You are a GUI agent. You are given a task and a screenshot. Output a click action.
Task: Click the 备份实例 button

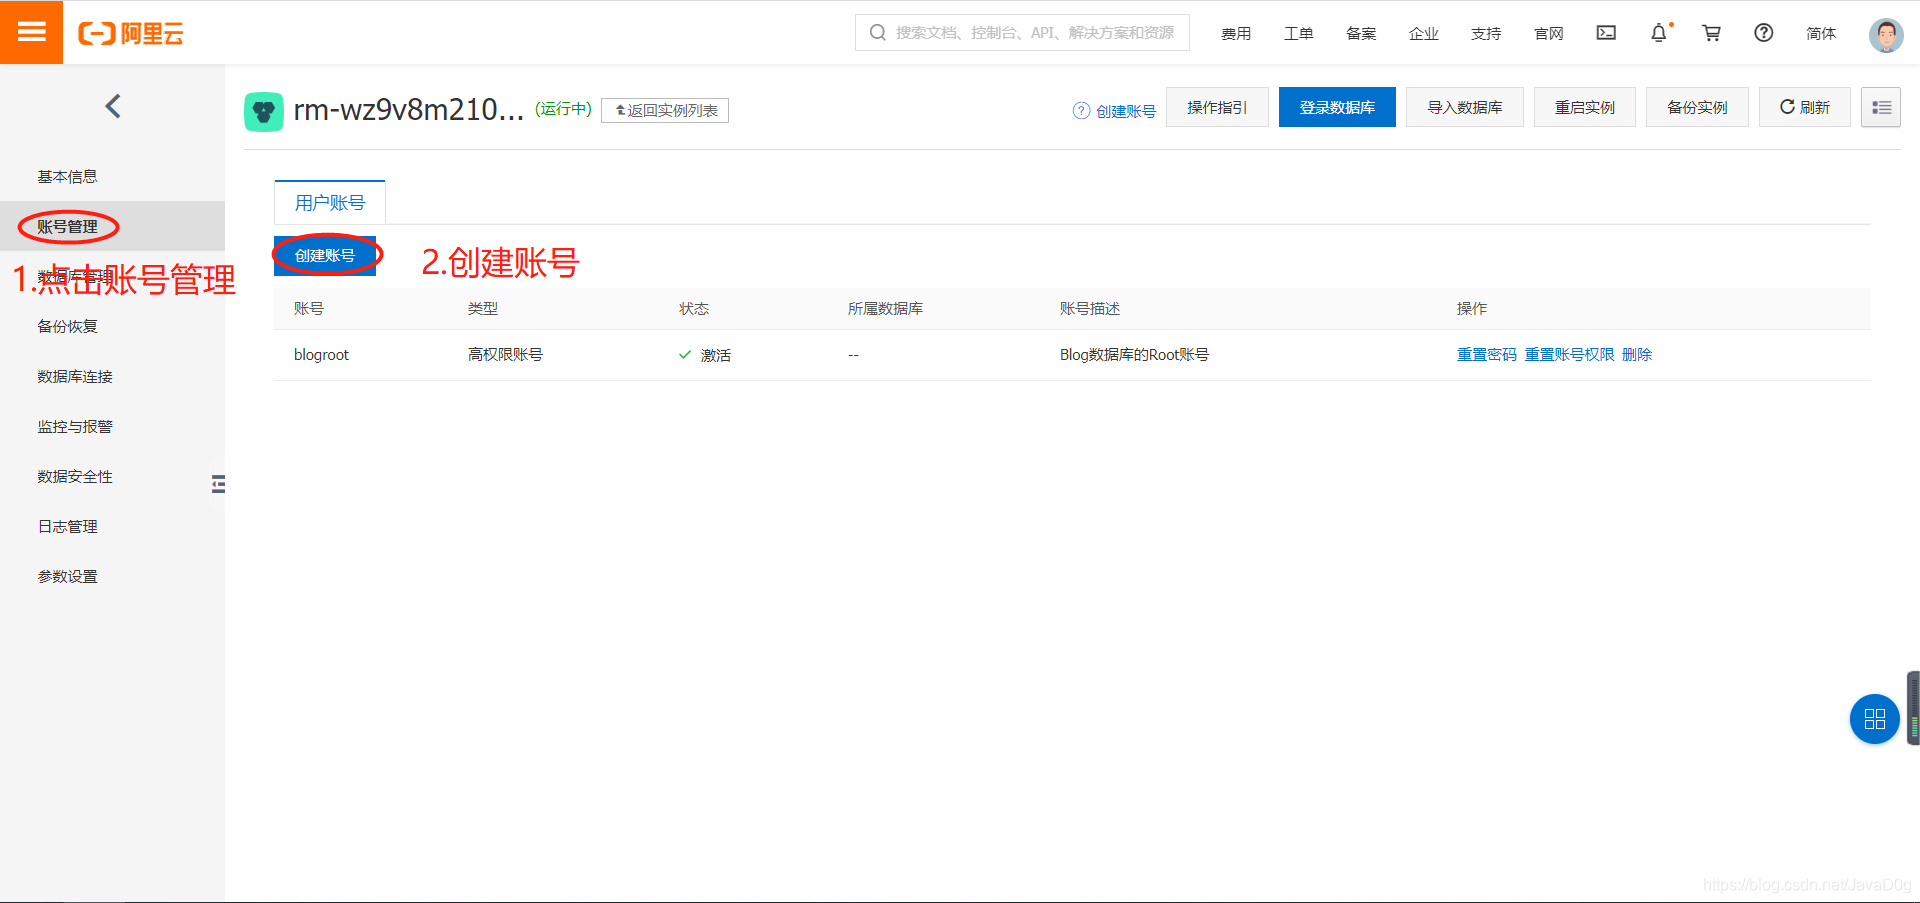point(1697,107)
